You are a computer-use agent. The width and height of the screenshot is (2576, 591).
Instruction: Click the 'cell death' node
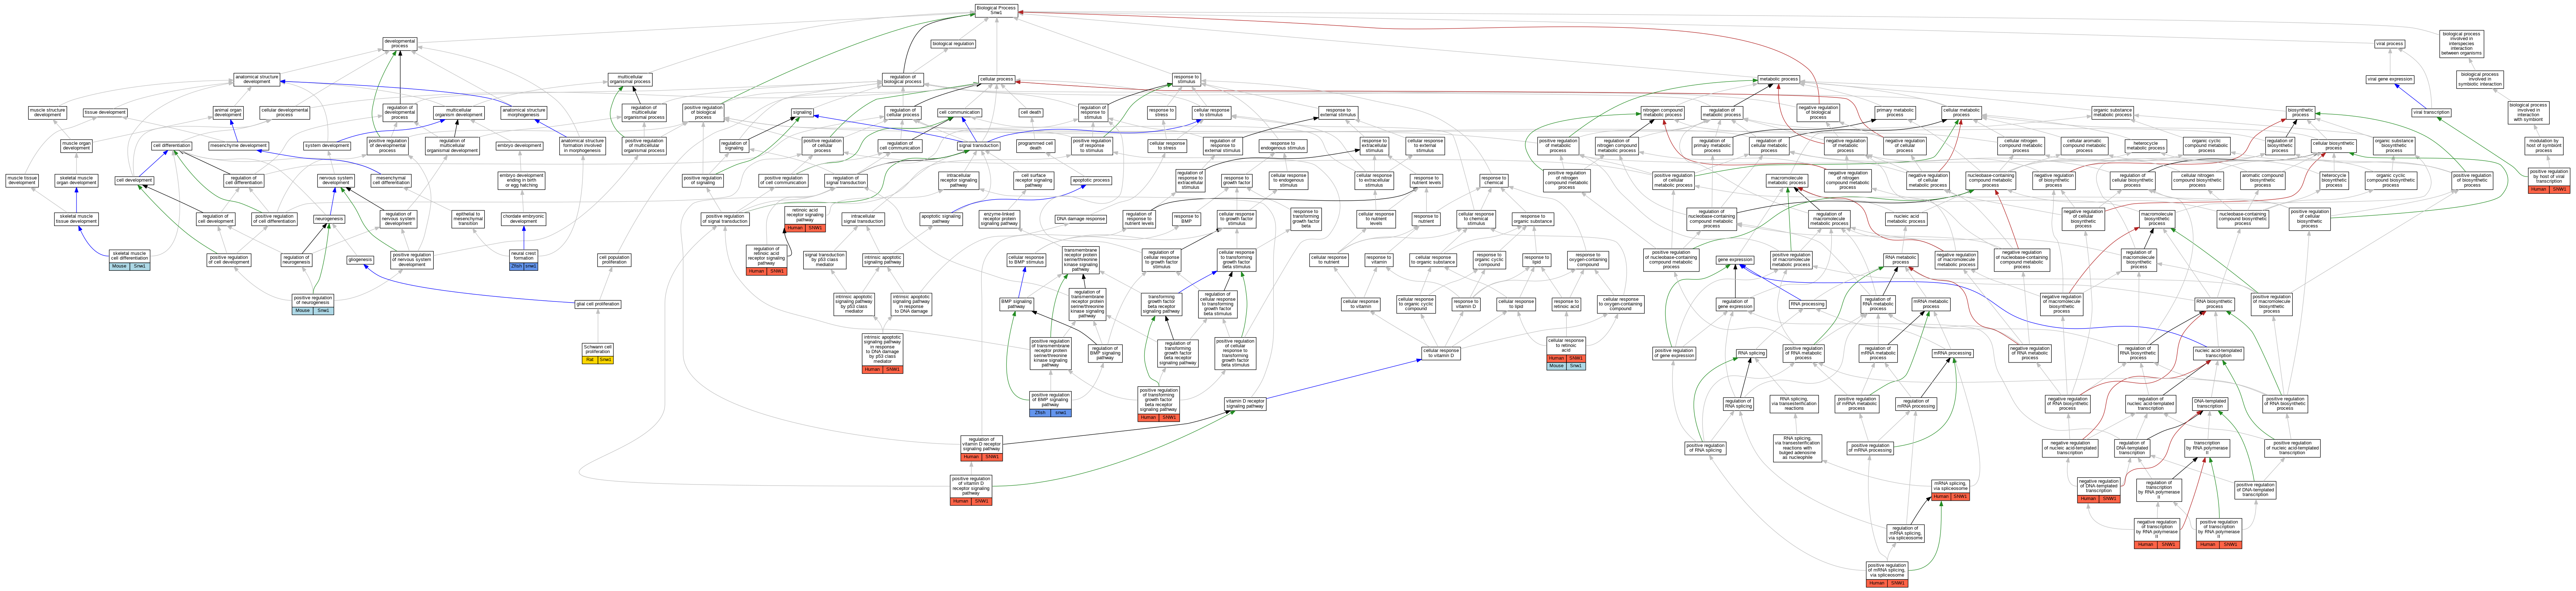pyautogui.click(x=1031, y=113)
